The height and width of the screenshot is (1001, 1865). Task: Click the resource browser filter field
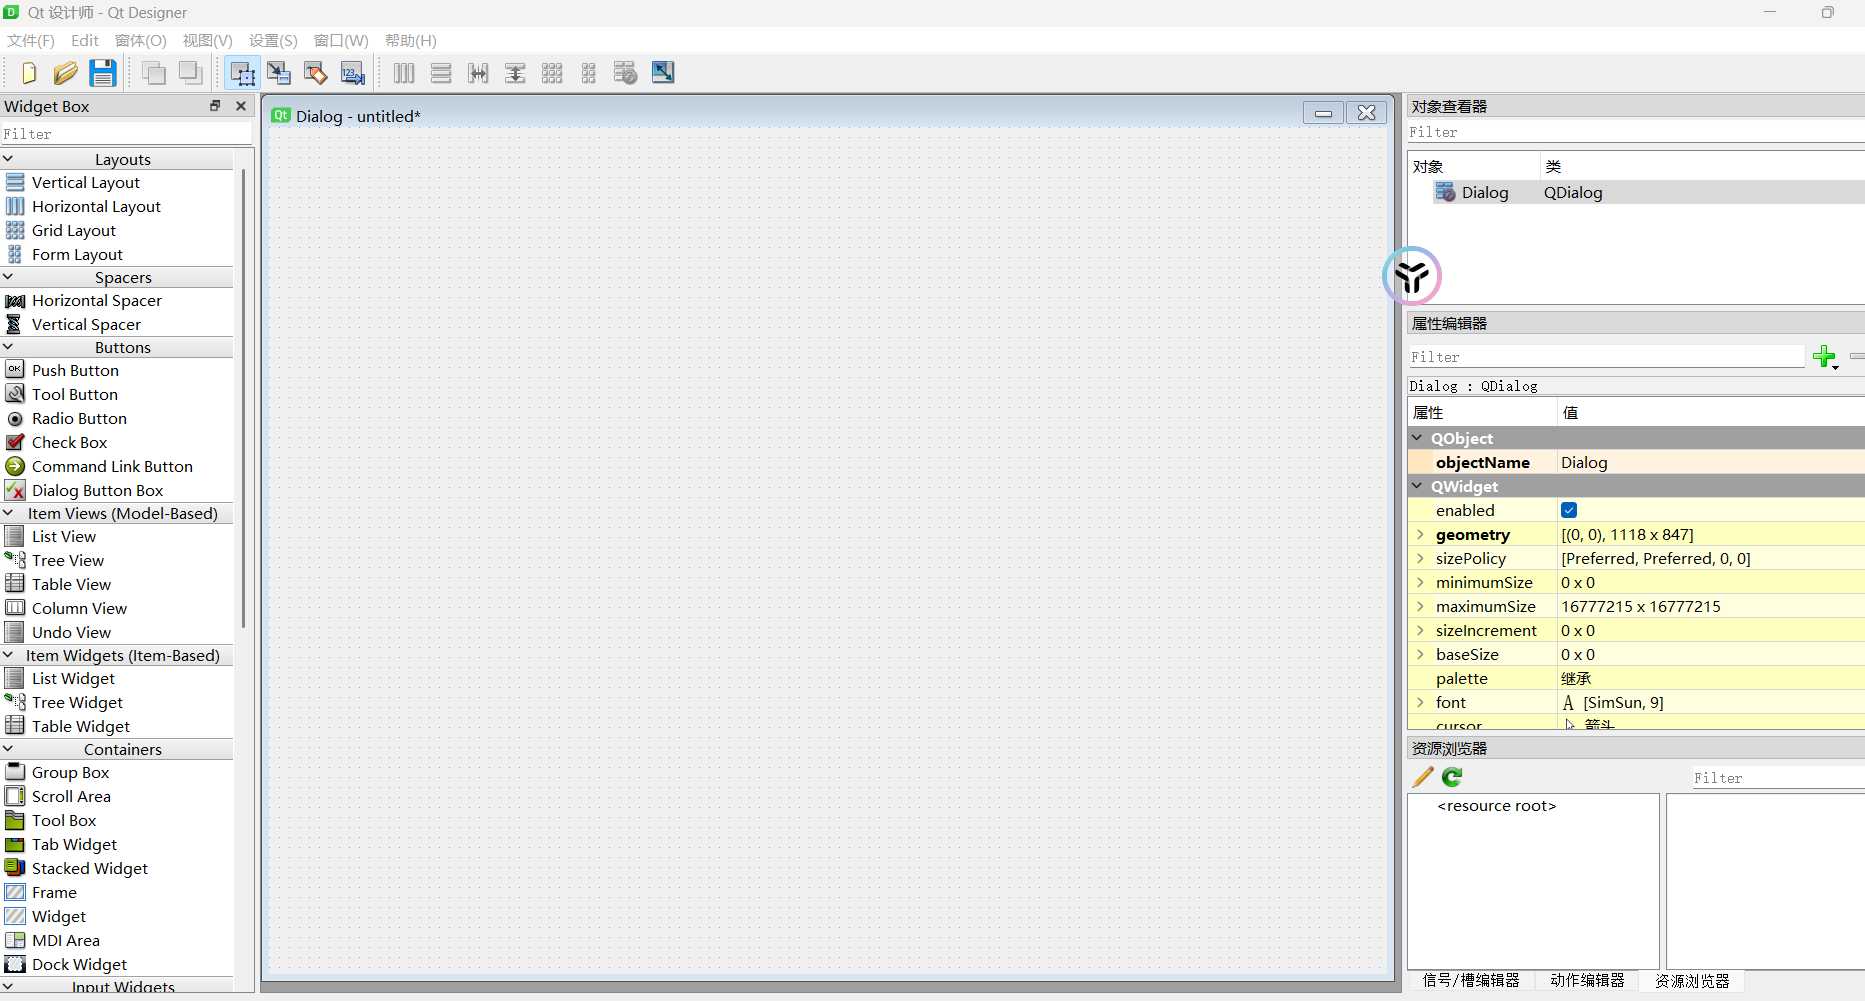pos(1778,778)
